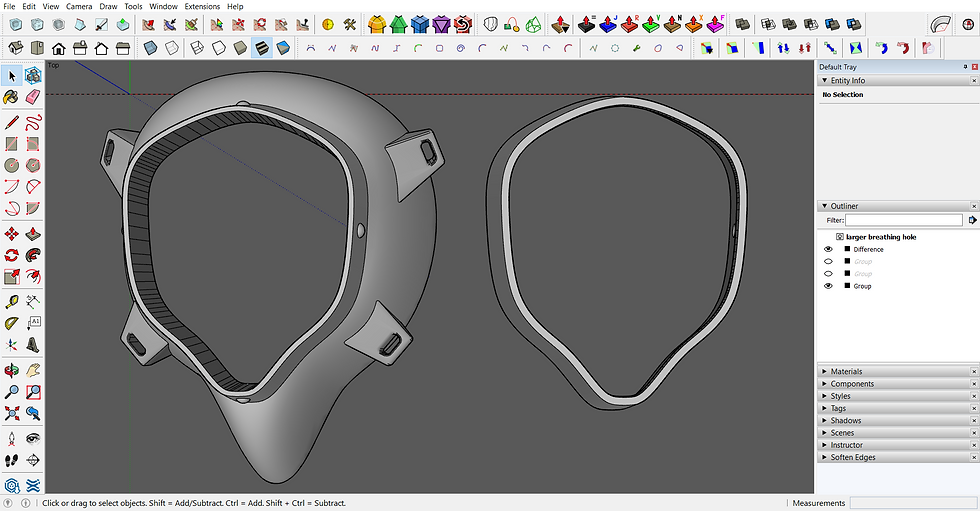The width and height of the screenshot is (980, 511).
Task: Select the arrow Select tool
Action: pos(11,76)
